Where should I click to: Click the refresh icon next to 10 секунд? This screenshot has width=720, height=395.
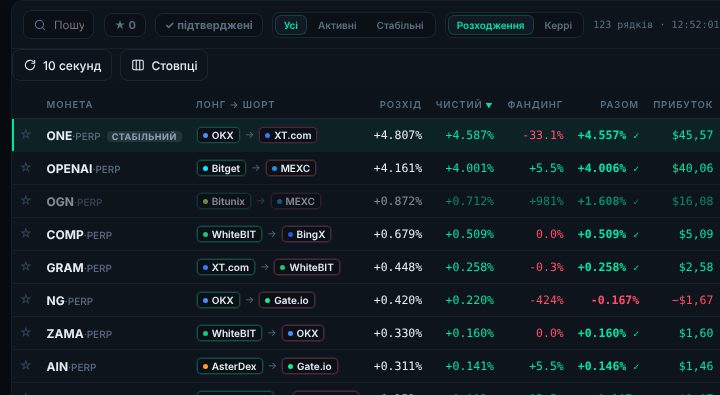pyautogui.click(x=30, y=65)
